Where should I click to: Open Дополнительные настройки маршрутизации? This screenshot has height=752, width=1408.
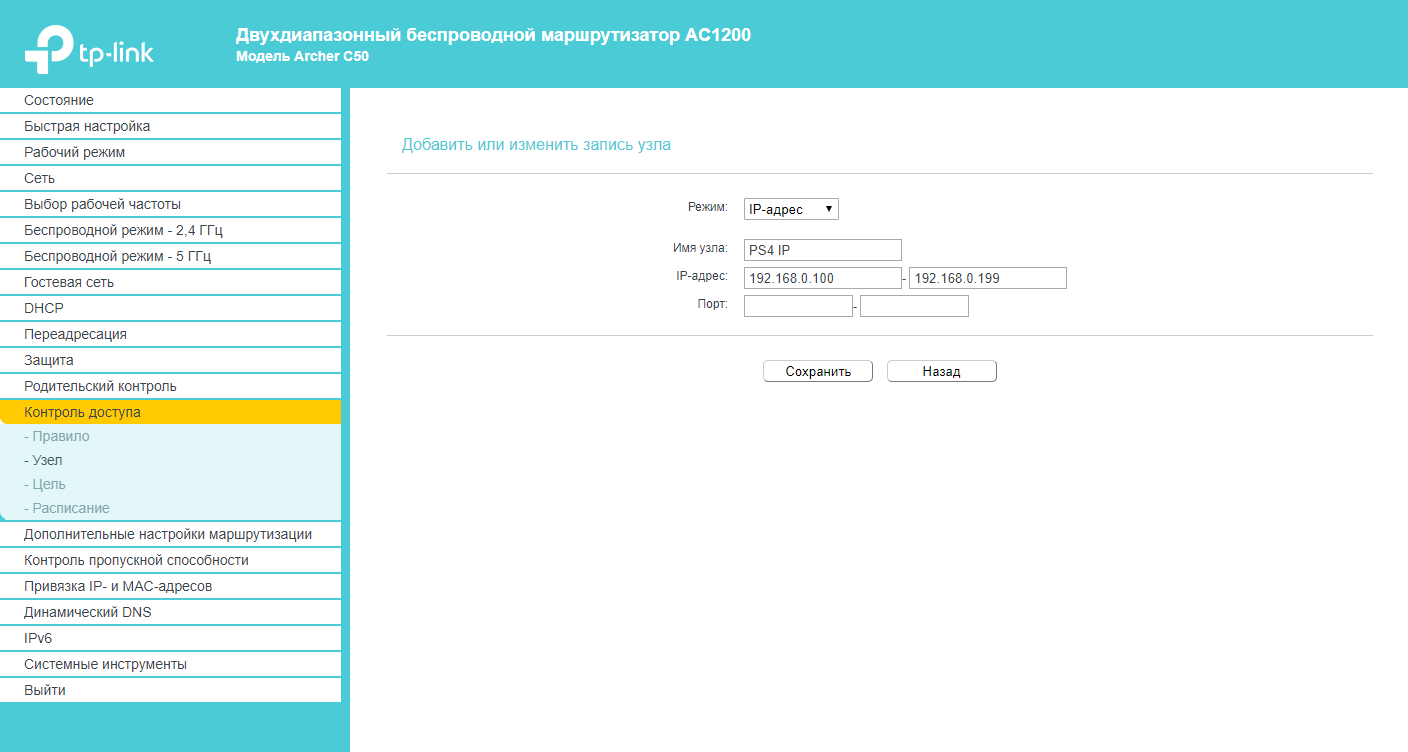(x=170, y=534)
